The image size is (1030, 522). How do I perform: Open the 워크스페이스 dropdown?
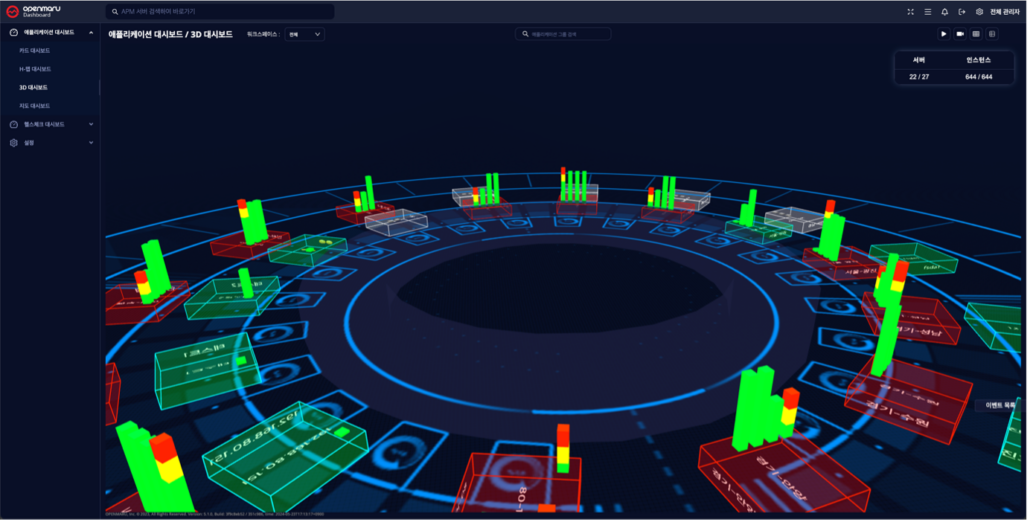click(304, 34)
